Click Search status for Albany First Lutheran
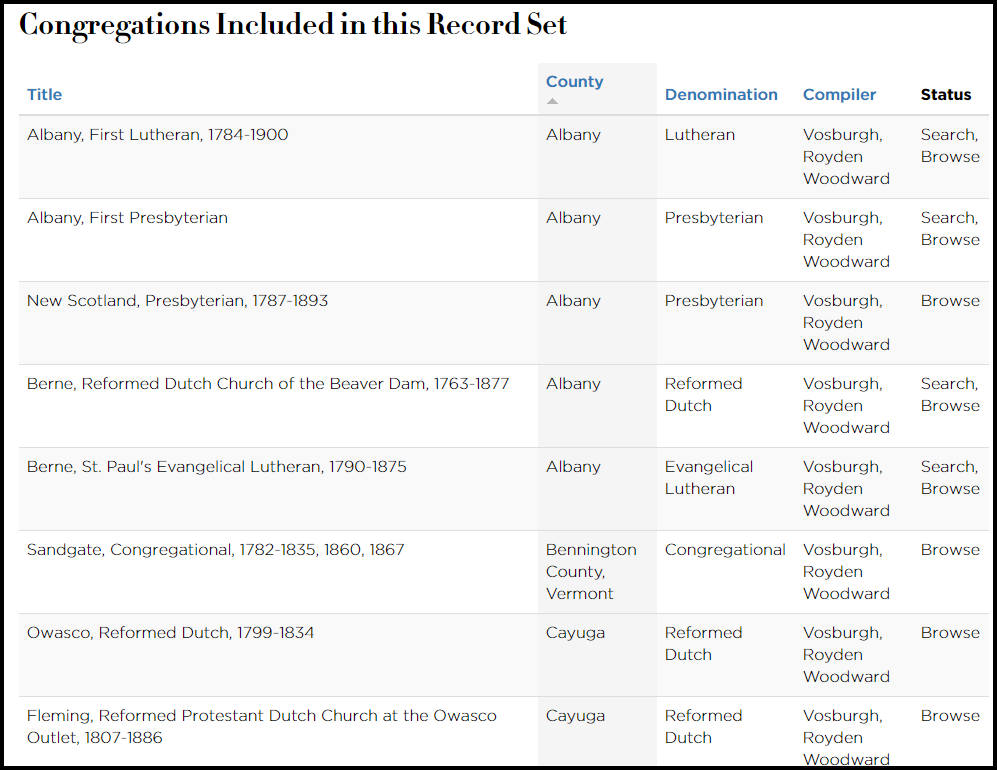Screen dimensions: 997x770 [947, 135]
